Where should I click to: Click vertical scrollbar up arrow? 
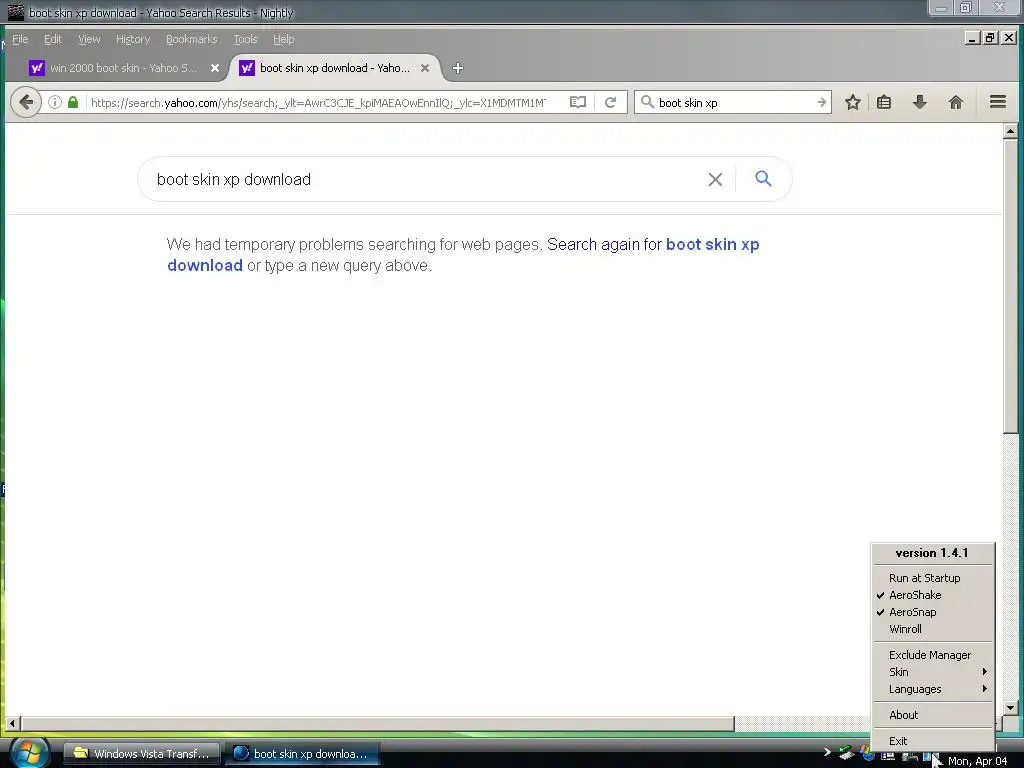(1010, 131)
